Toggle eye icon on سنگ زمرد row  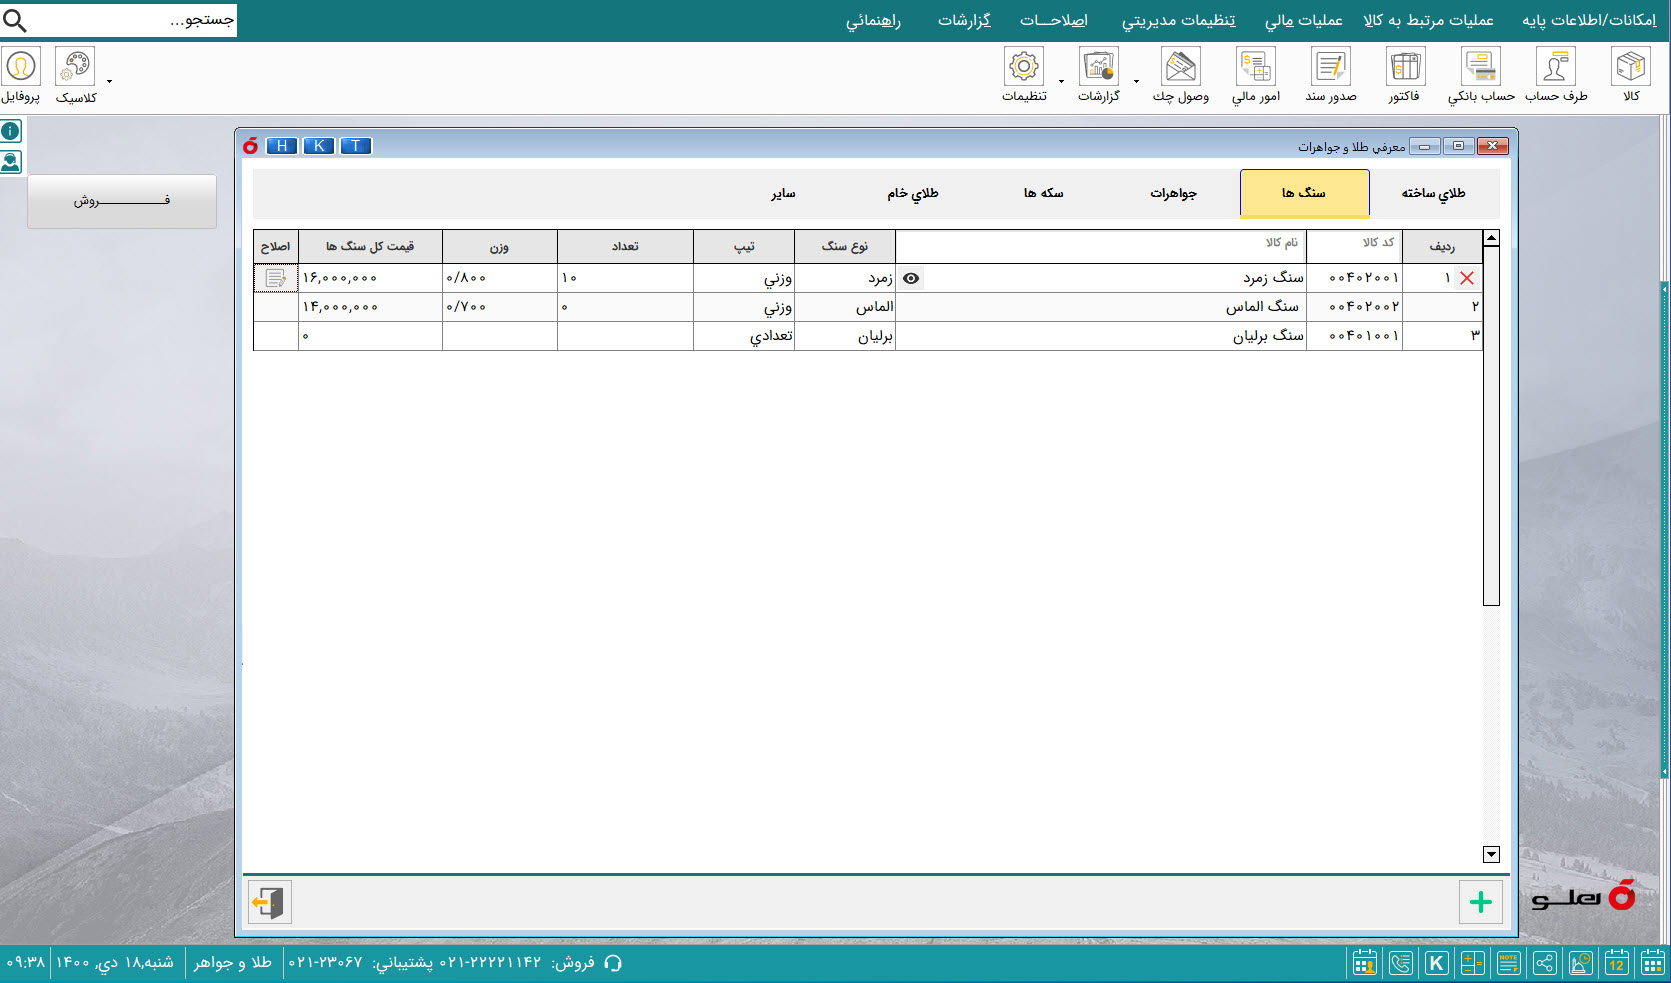[911, 278]
